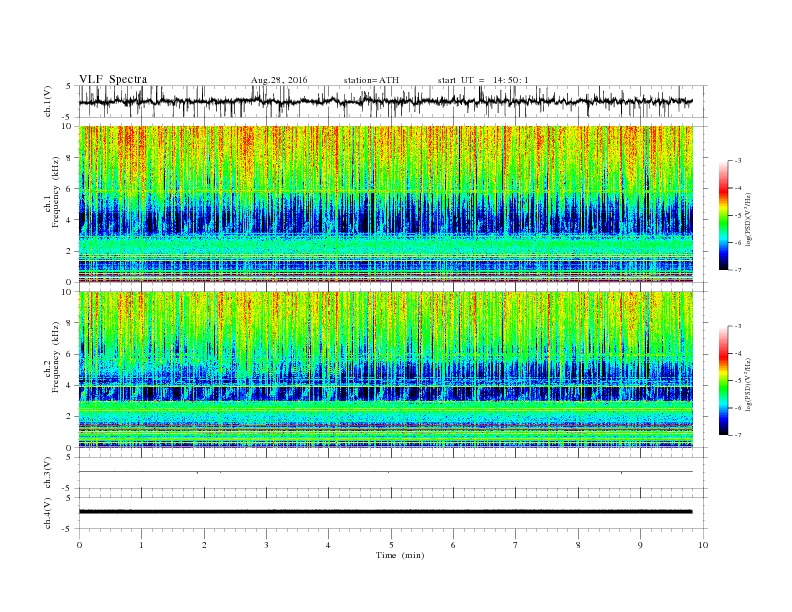792x612 pixels.
Task: Click the "-7" tick on ch.2 colorbar
Action: (x=738, y=435)
